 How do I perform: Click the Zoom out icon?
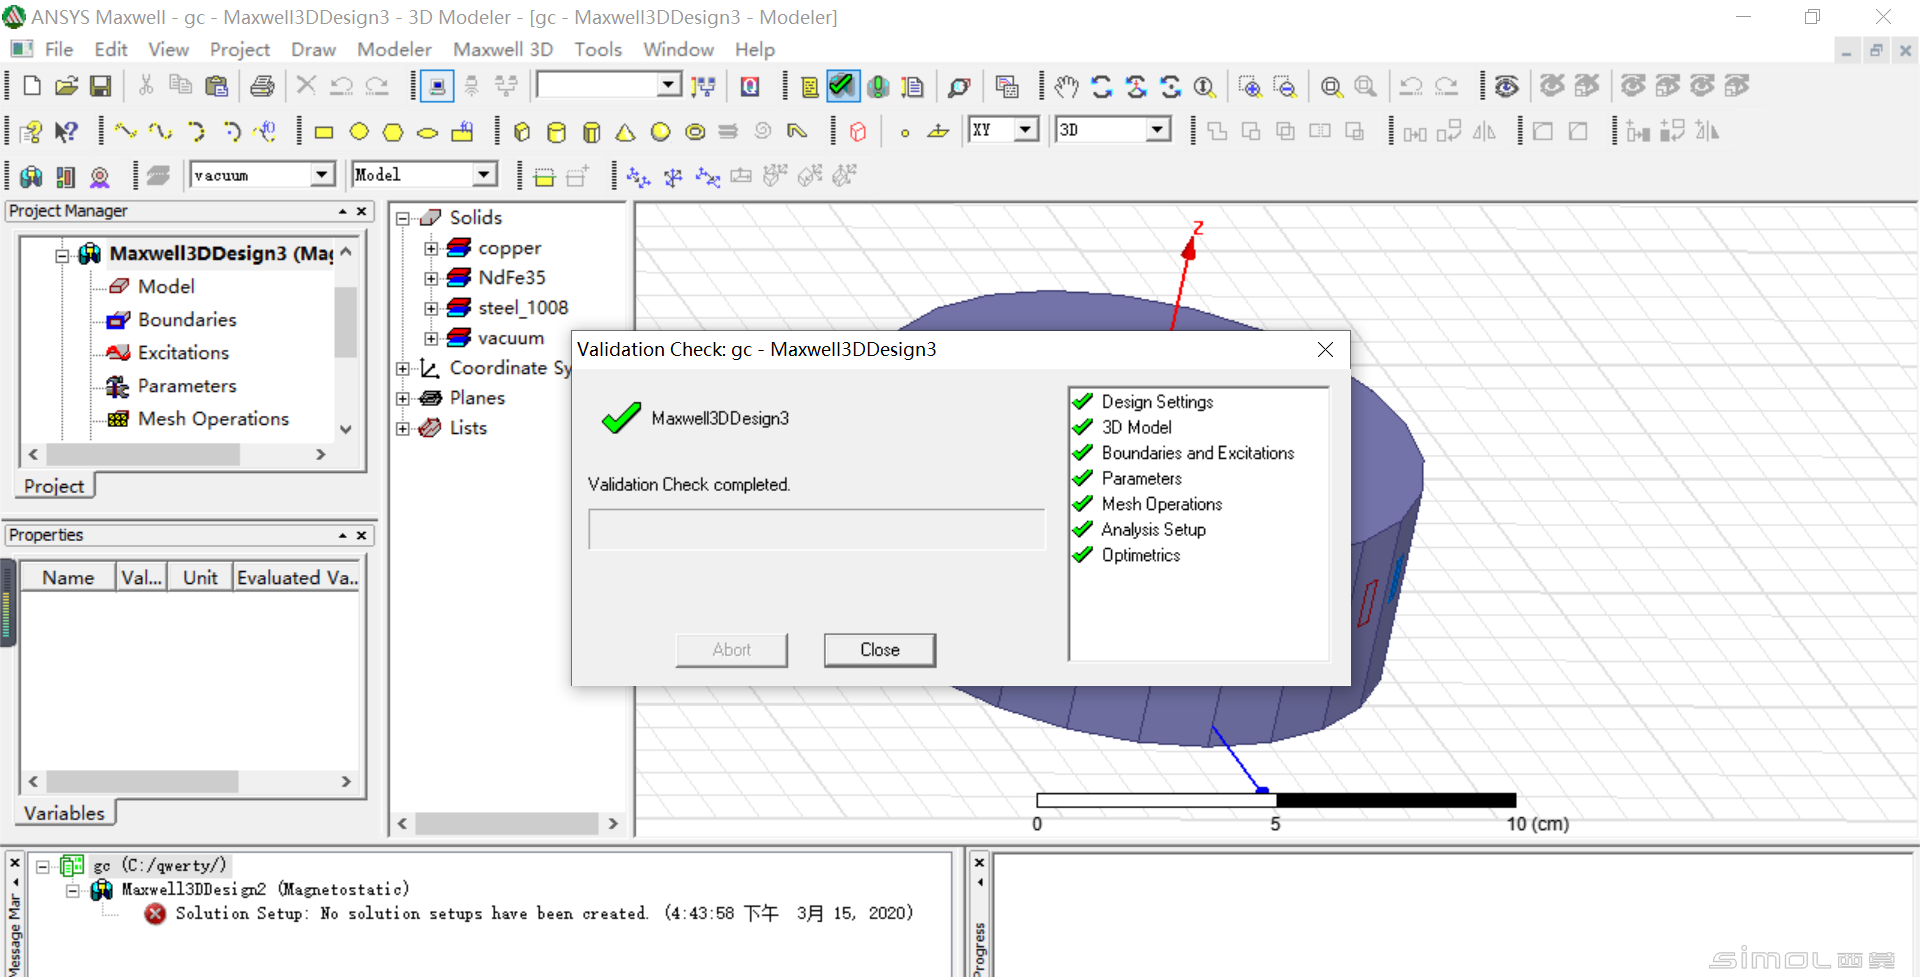(1285, 87)
